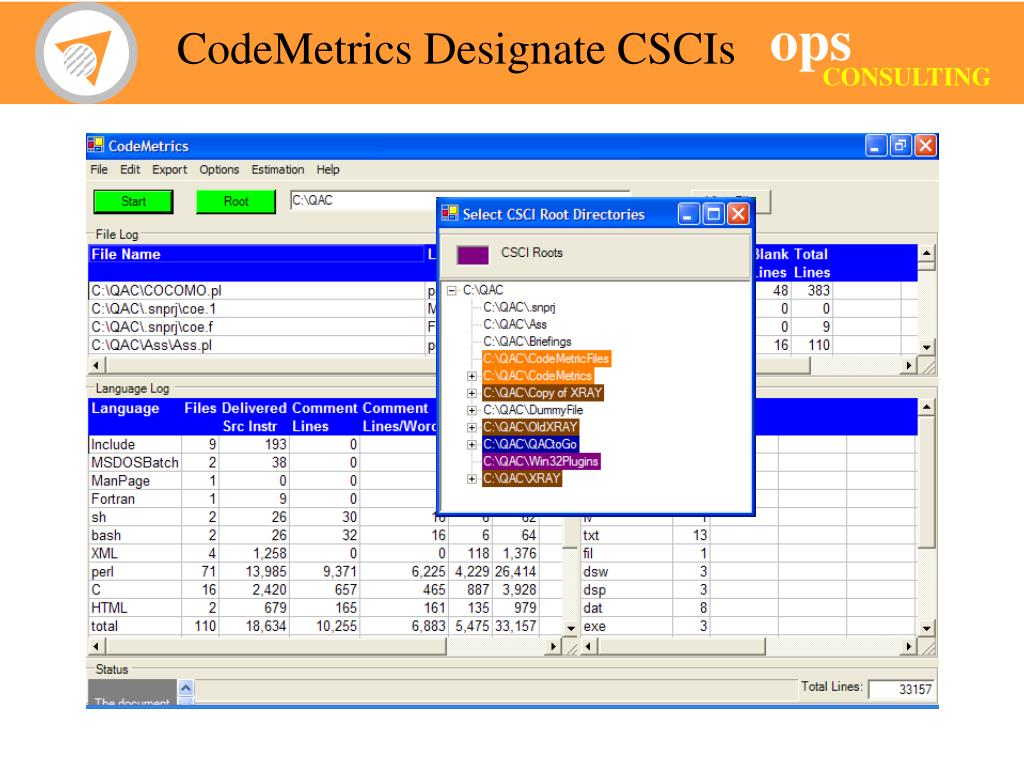Expand the C:\QAC\QACtoGo tree node
Screen dimensions: 1024x768
(x=472, y=444)
